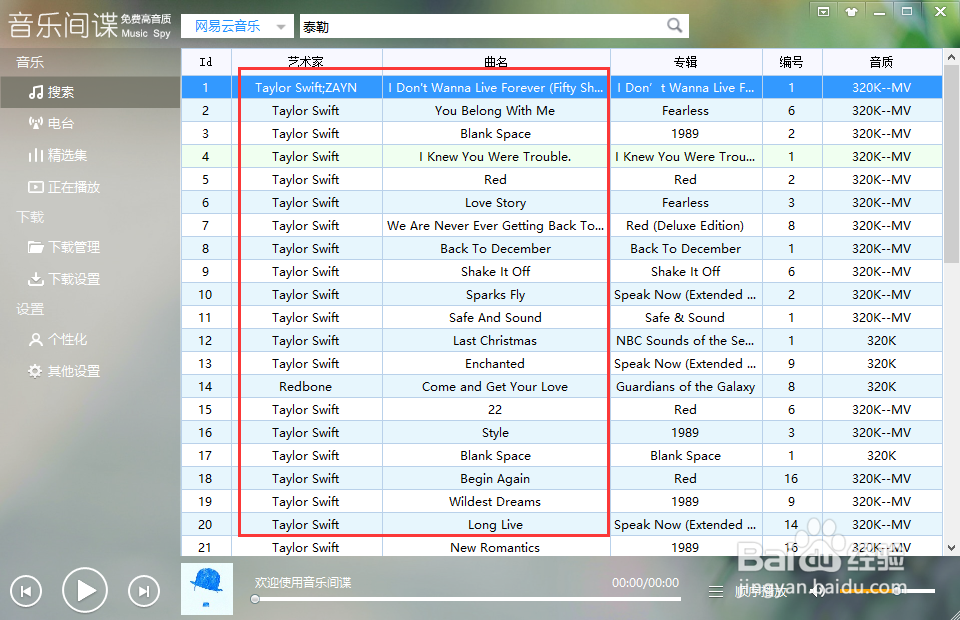Click album 'Red (Deluxe Edition)' cell

click(x=686, y=226)
